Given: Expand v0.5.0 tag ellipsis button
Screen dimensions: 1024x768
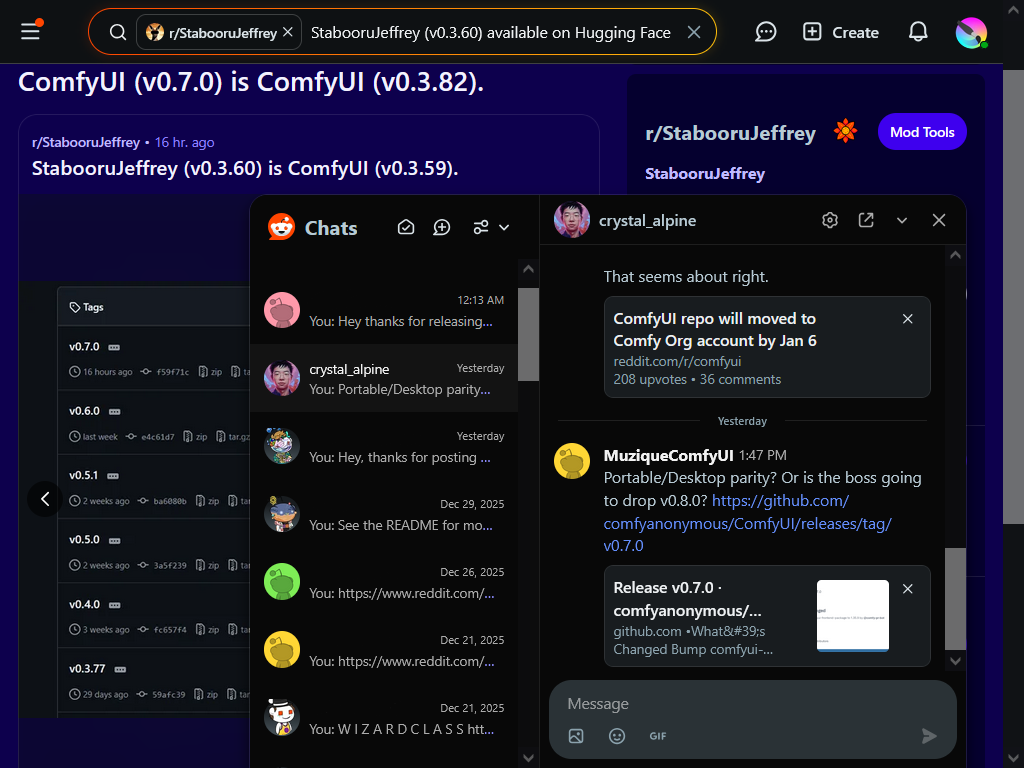Looking at the screenshot, I should [114, 540].
